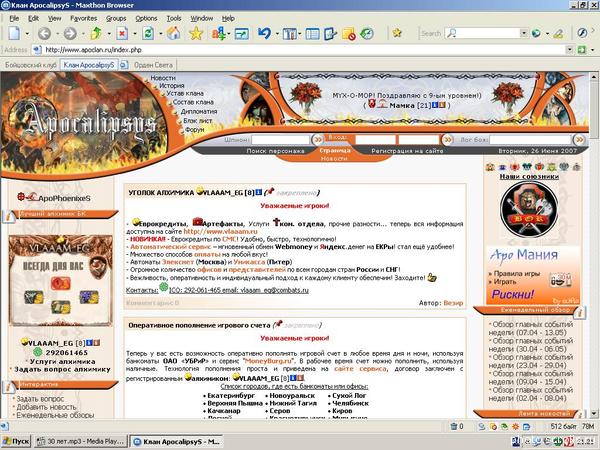Switch to the Бойцовский клуб tab
The image size is (600, 450).
31,65
